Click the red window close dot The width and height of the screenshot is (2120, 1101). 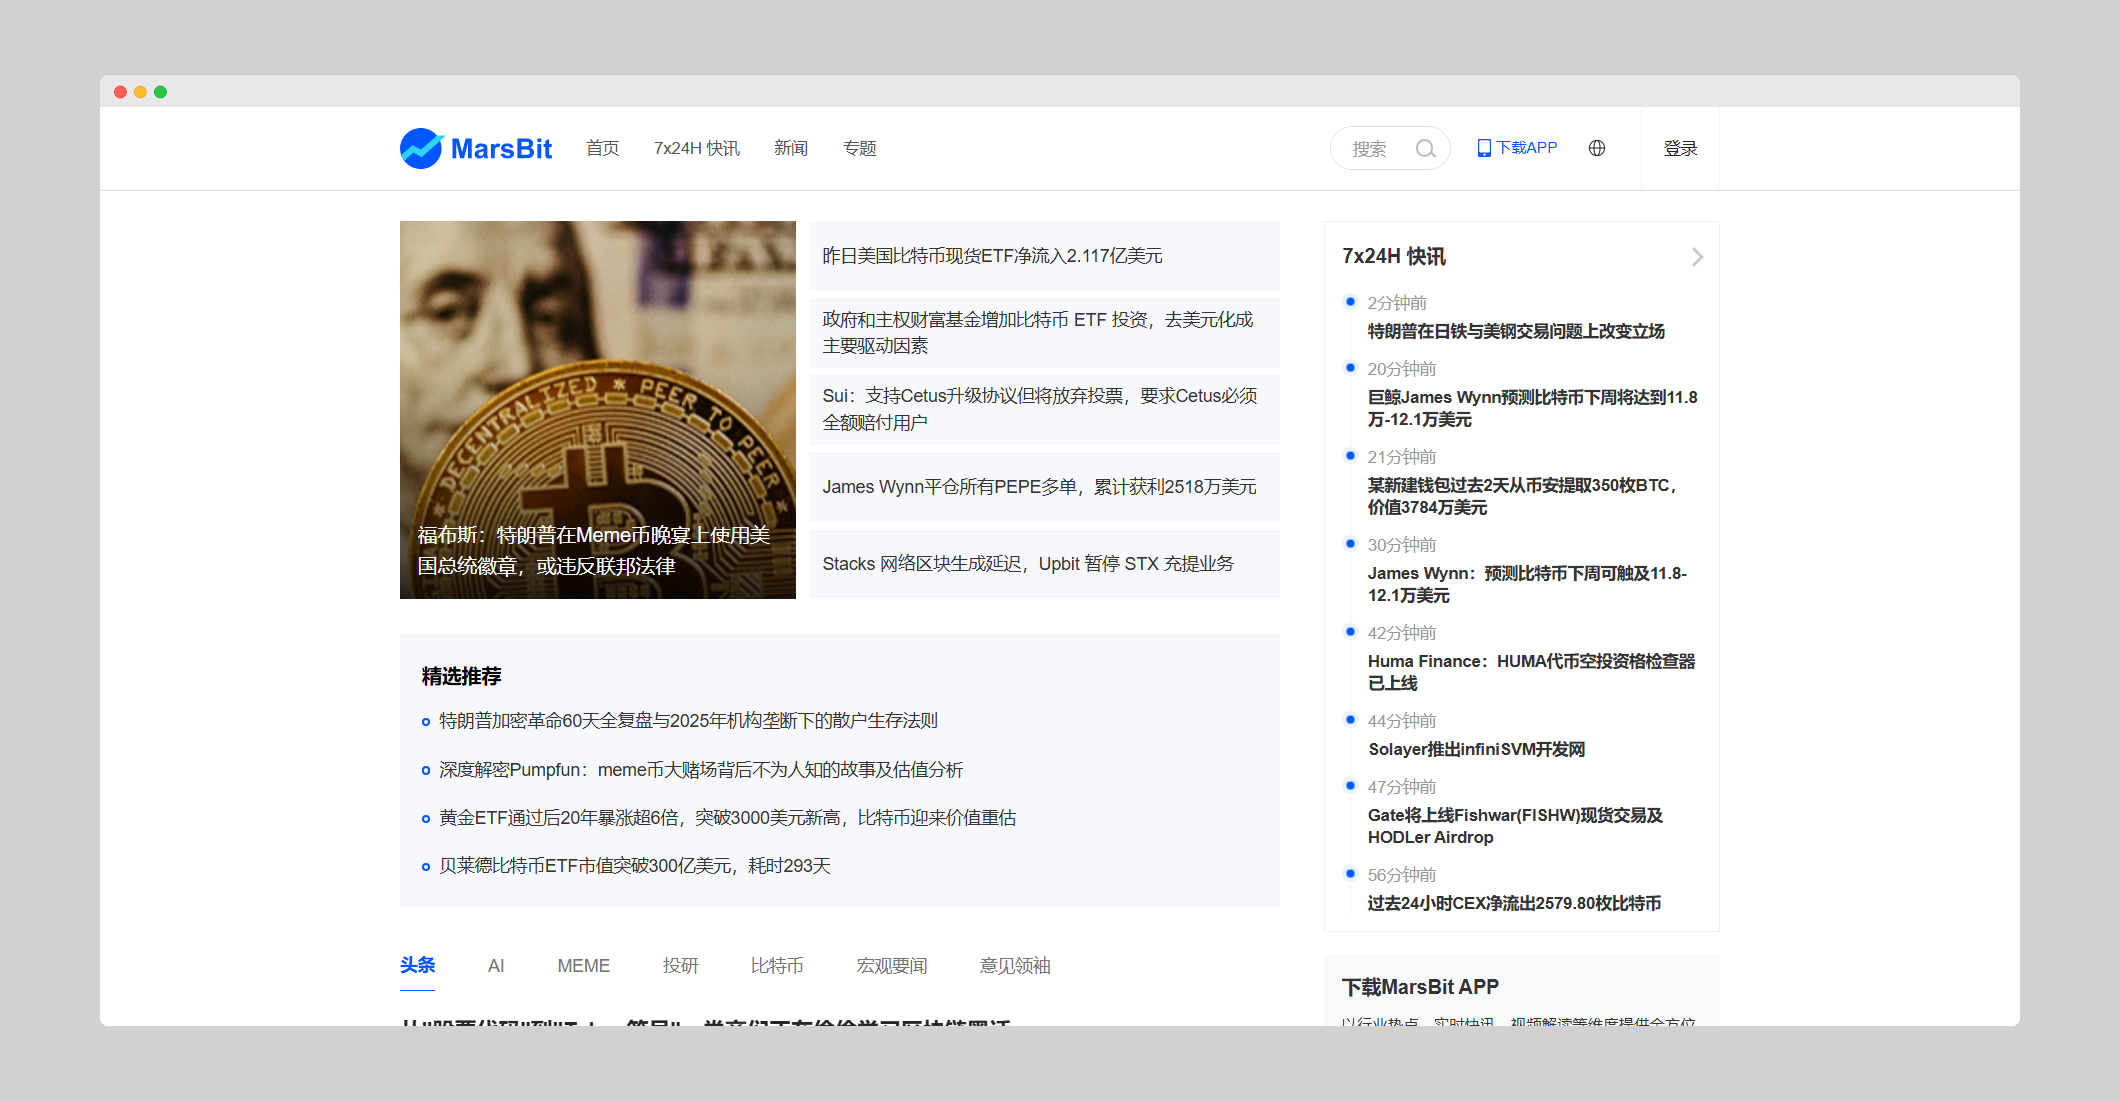(120, 92)
